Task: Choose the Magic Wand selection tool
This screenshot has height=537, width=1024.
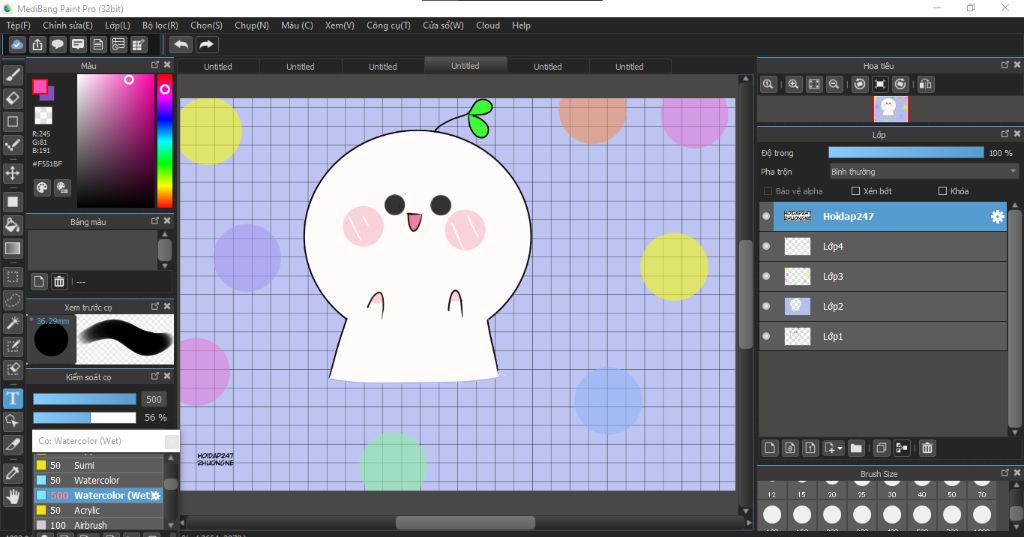Action: pyautogui.click(x=13, y=323)
